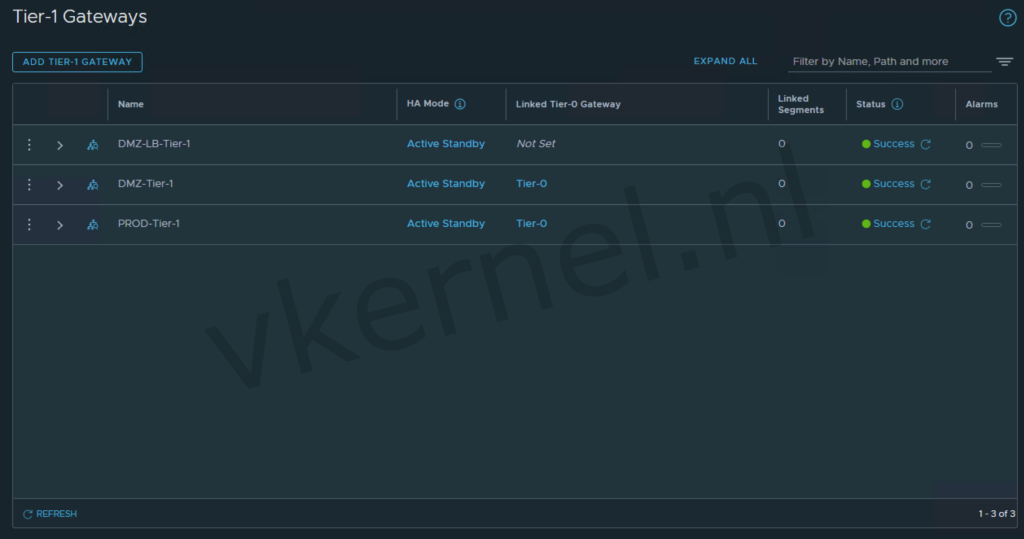Screen dimensions: 1024x539
Task: Open actions menu for DMZ-LB-Tier-1
Action: (29, 145)
